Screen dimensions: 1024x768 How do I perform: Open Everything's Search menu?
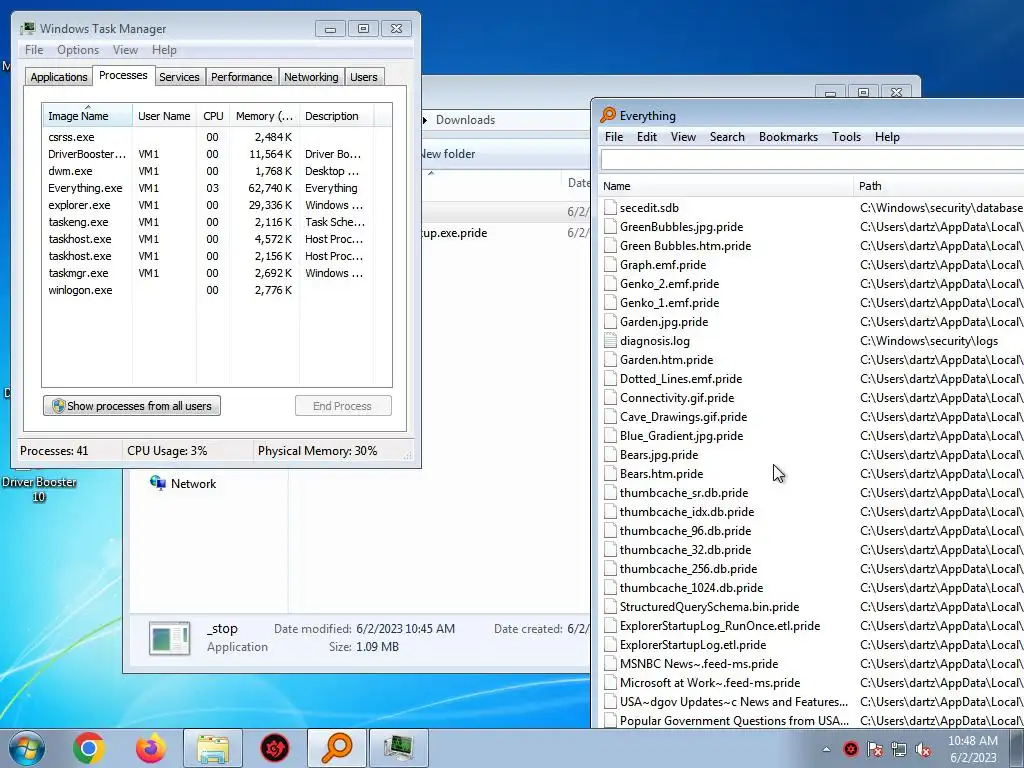click(x=727, y=136)
